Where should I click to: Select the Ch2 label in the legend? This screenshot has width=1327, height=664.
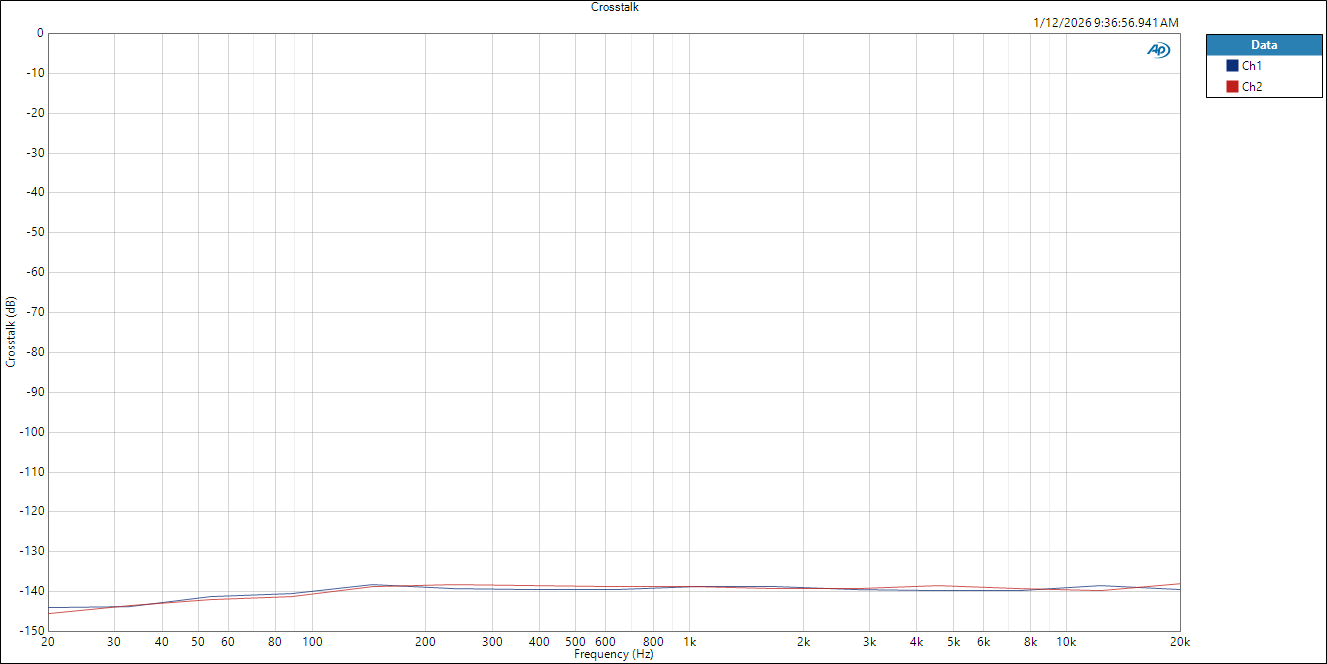pos(1252,87)
